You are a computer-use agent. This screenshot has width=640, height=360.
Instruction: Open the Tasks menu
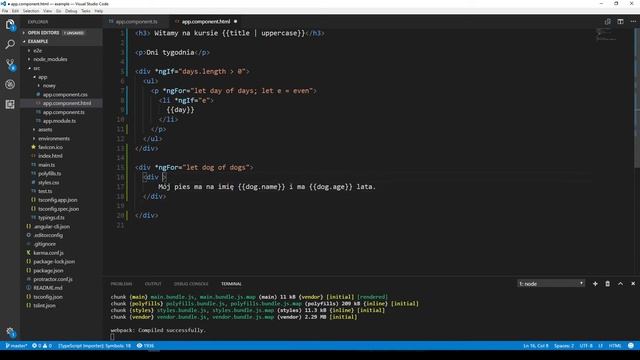[86, 11]
